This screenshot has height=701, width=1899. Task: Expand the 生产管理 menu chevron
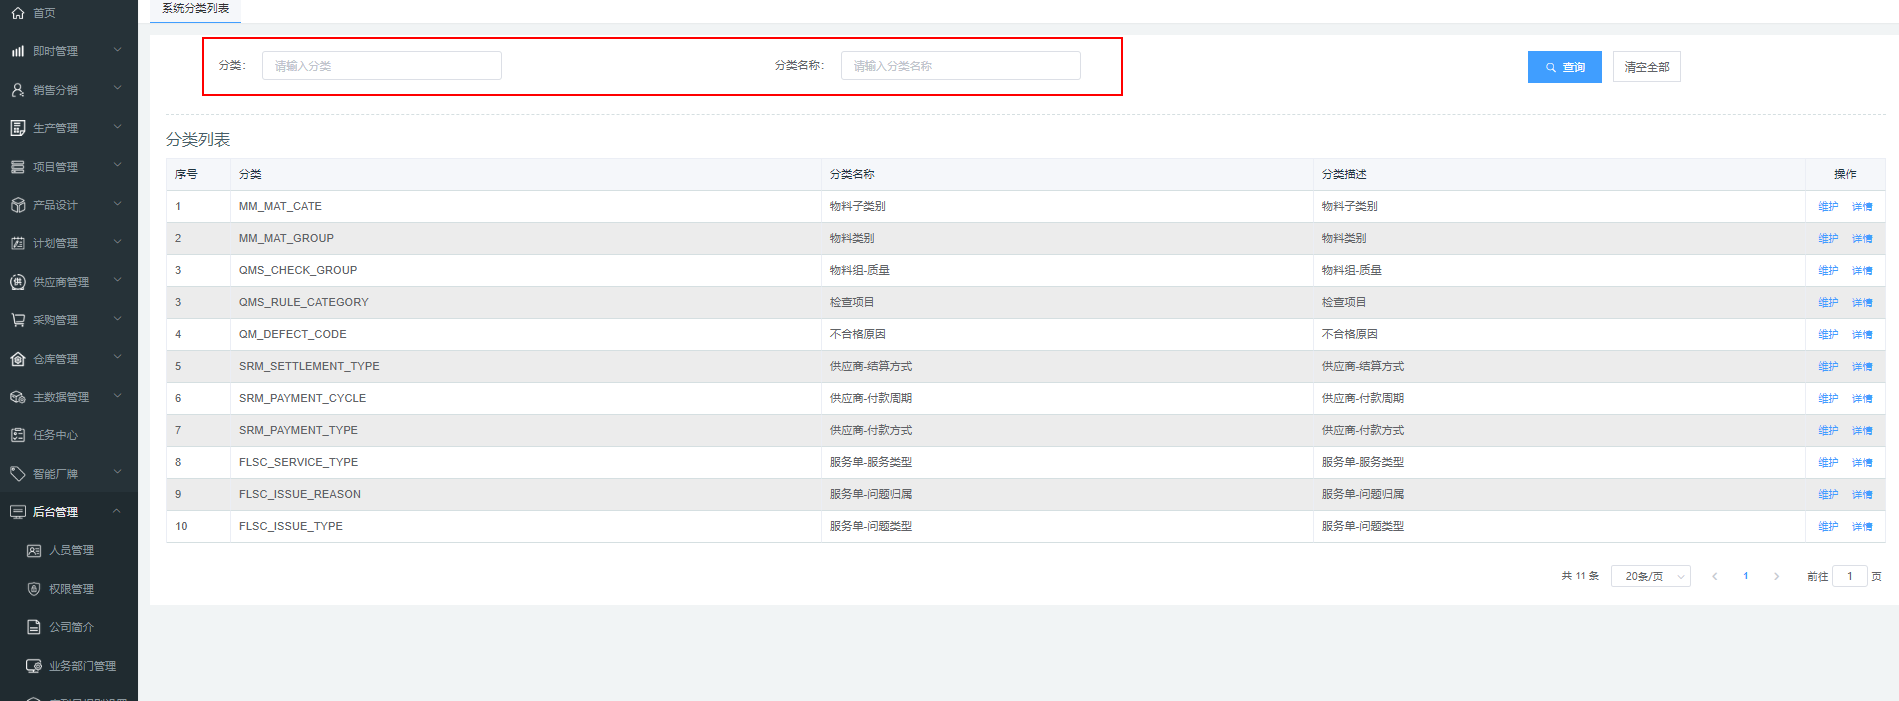pyautogui.click(x=117, y=127)
